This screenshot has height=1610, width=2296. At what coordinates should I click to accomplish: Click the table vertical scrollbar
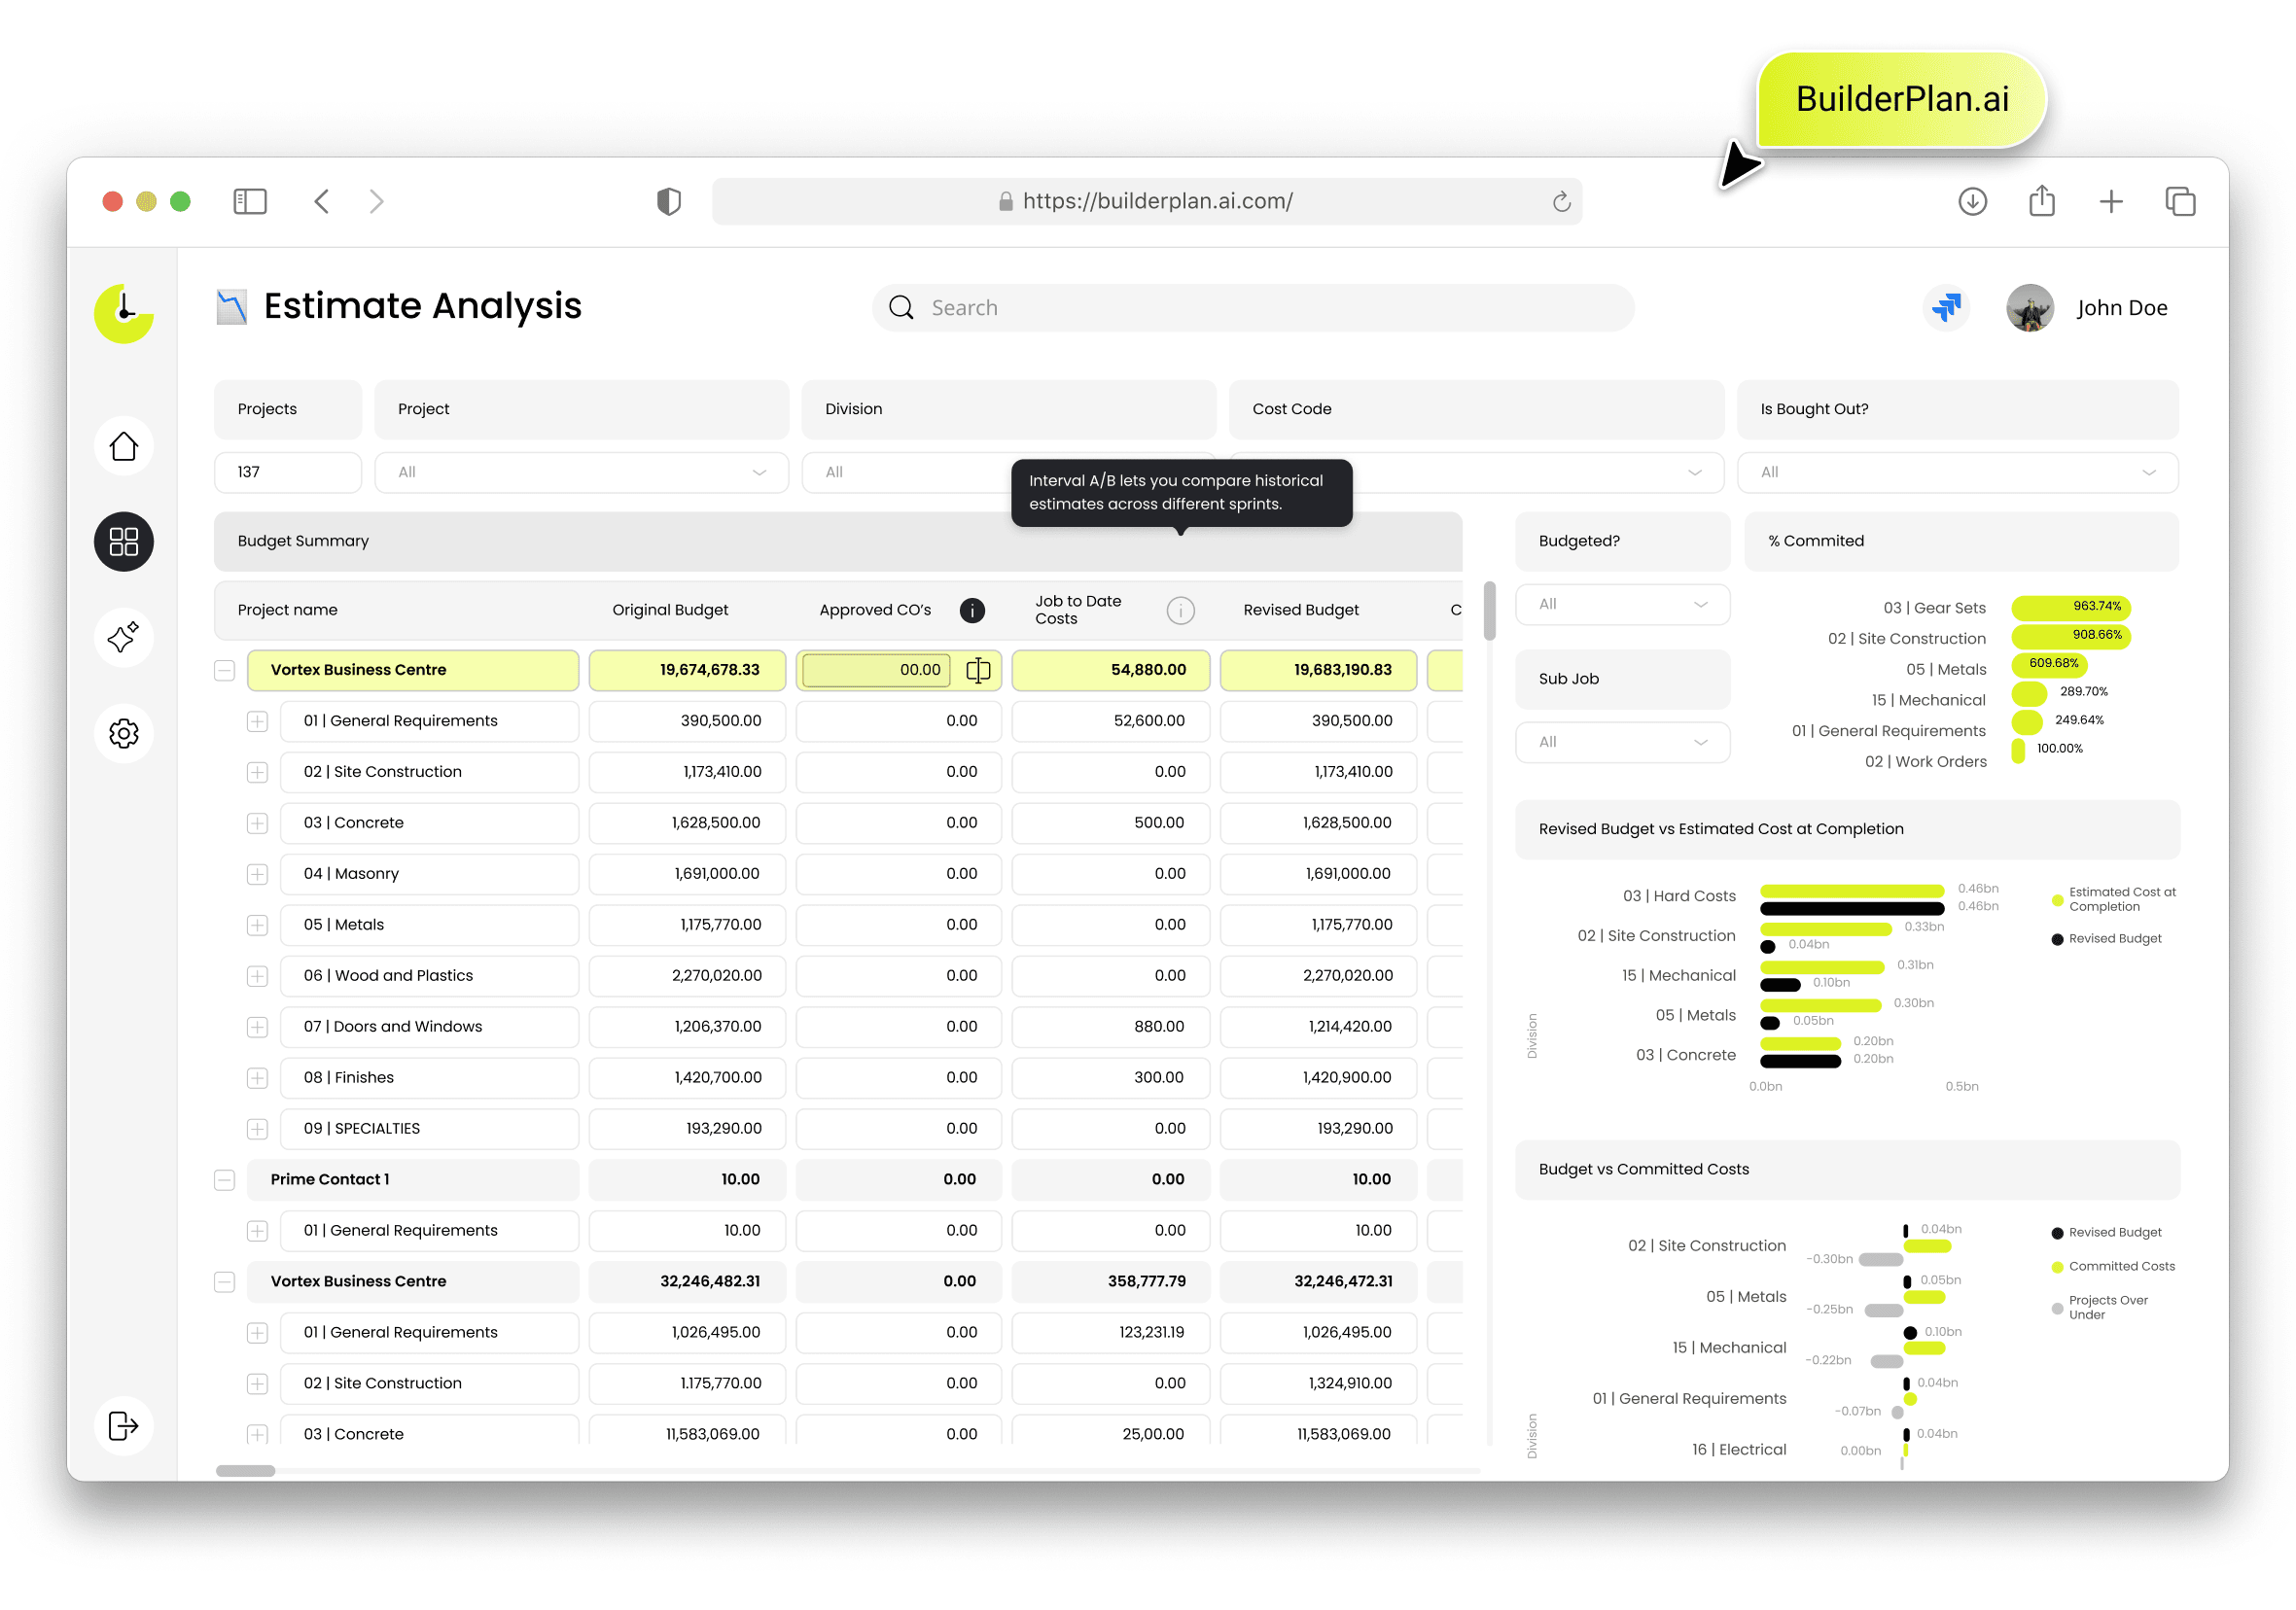point(1489,610)
